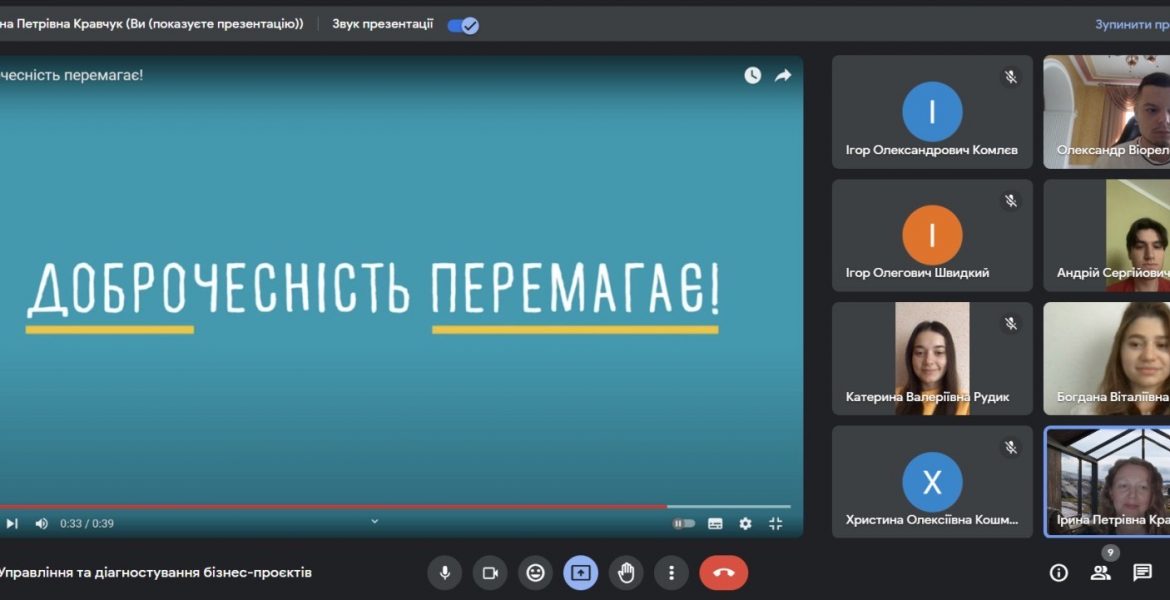Expand chapters chevron on video bar
Viewport: 1170px width, 600px height.
(375, 522)
